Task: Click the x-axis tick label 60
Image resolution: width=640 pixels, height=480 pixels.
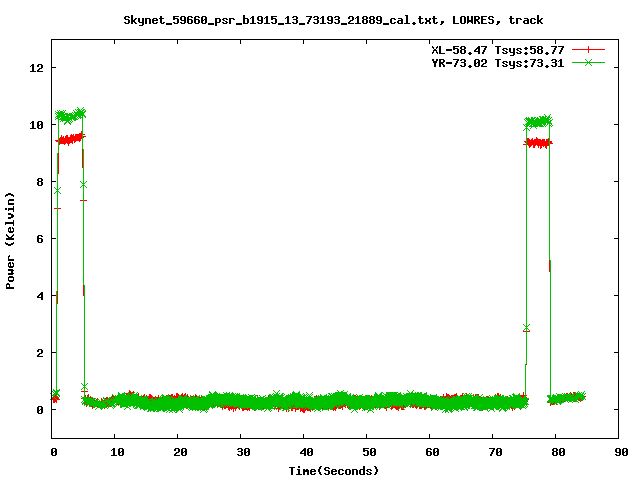Action: click(x=432, y=452)
